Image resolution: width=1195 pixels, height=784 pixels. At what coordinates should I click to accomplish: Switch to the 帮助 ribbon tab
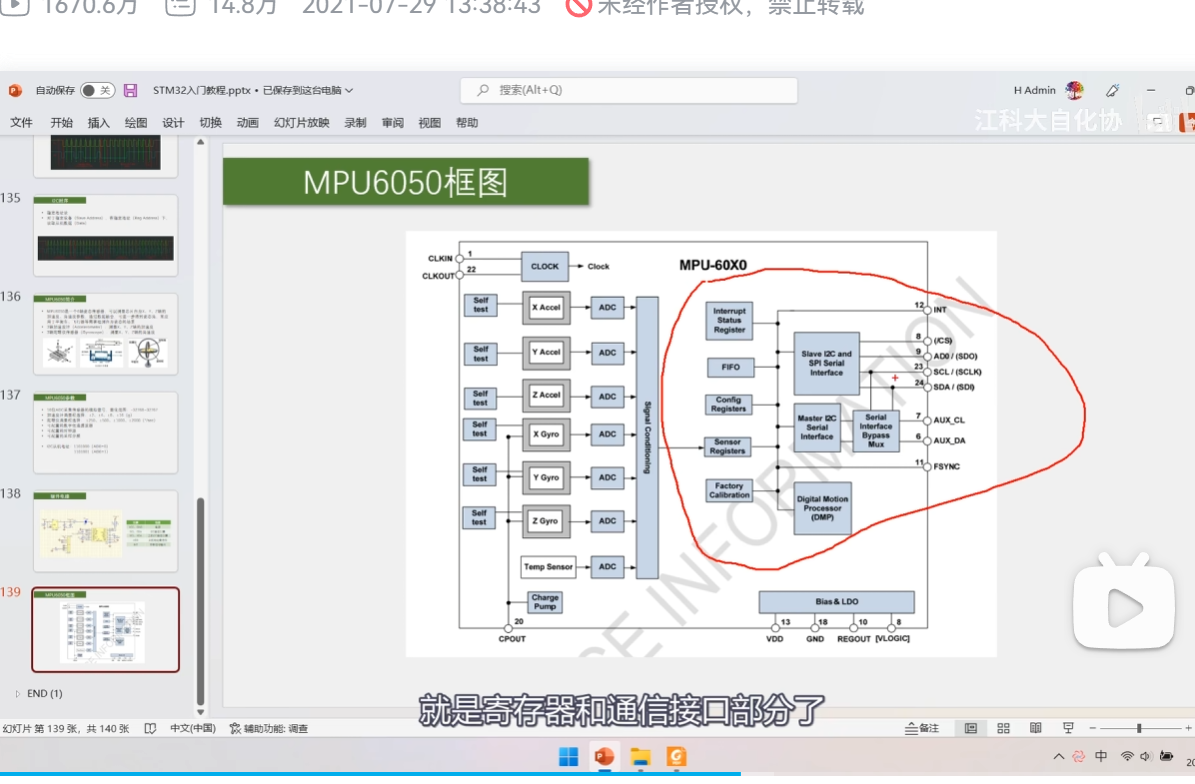(467, 123)
